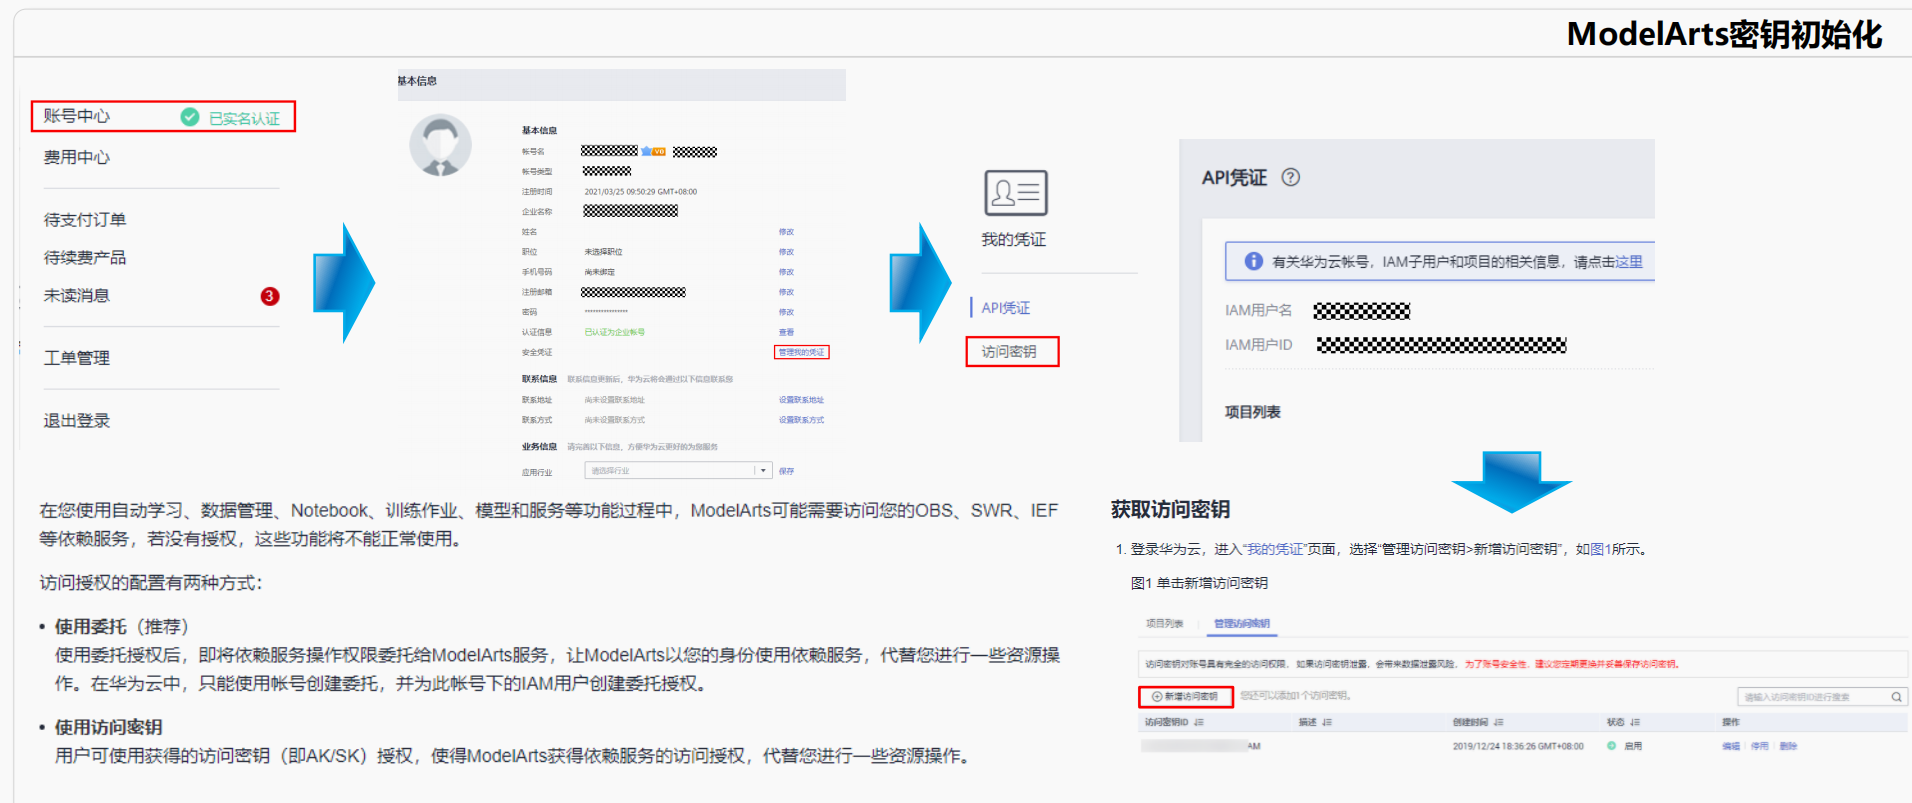The width and height of the screenshot is (1912, 803).
Task: Sort by 状态 column icon
Action: 1635,722
